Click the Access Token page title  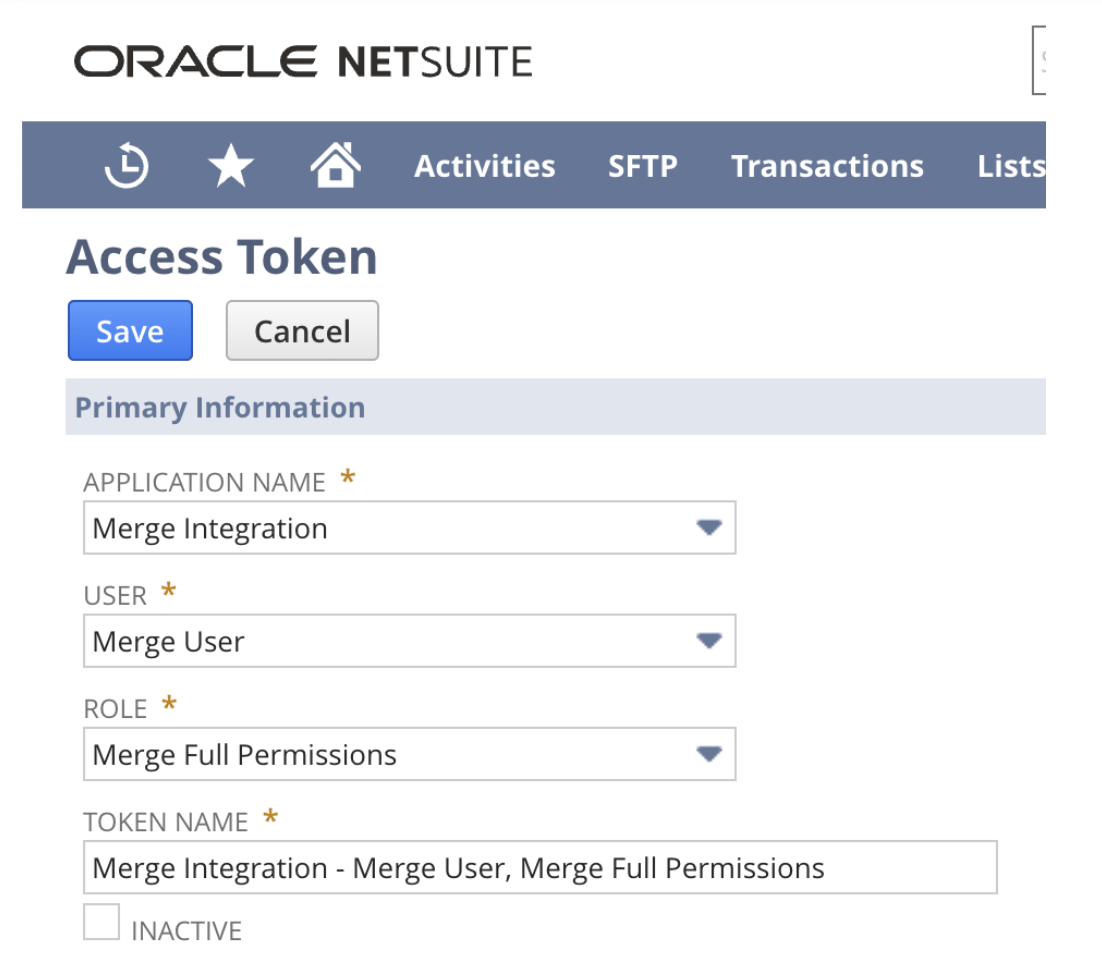(x=222, y=257)
